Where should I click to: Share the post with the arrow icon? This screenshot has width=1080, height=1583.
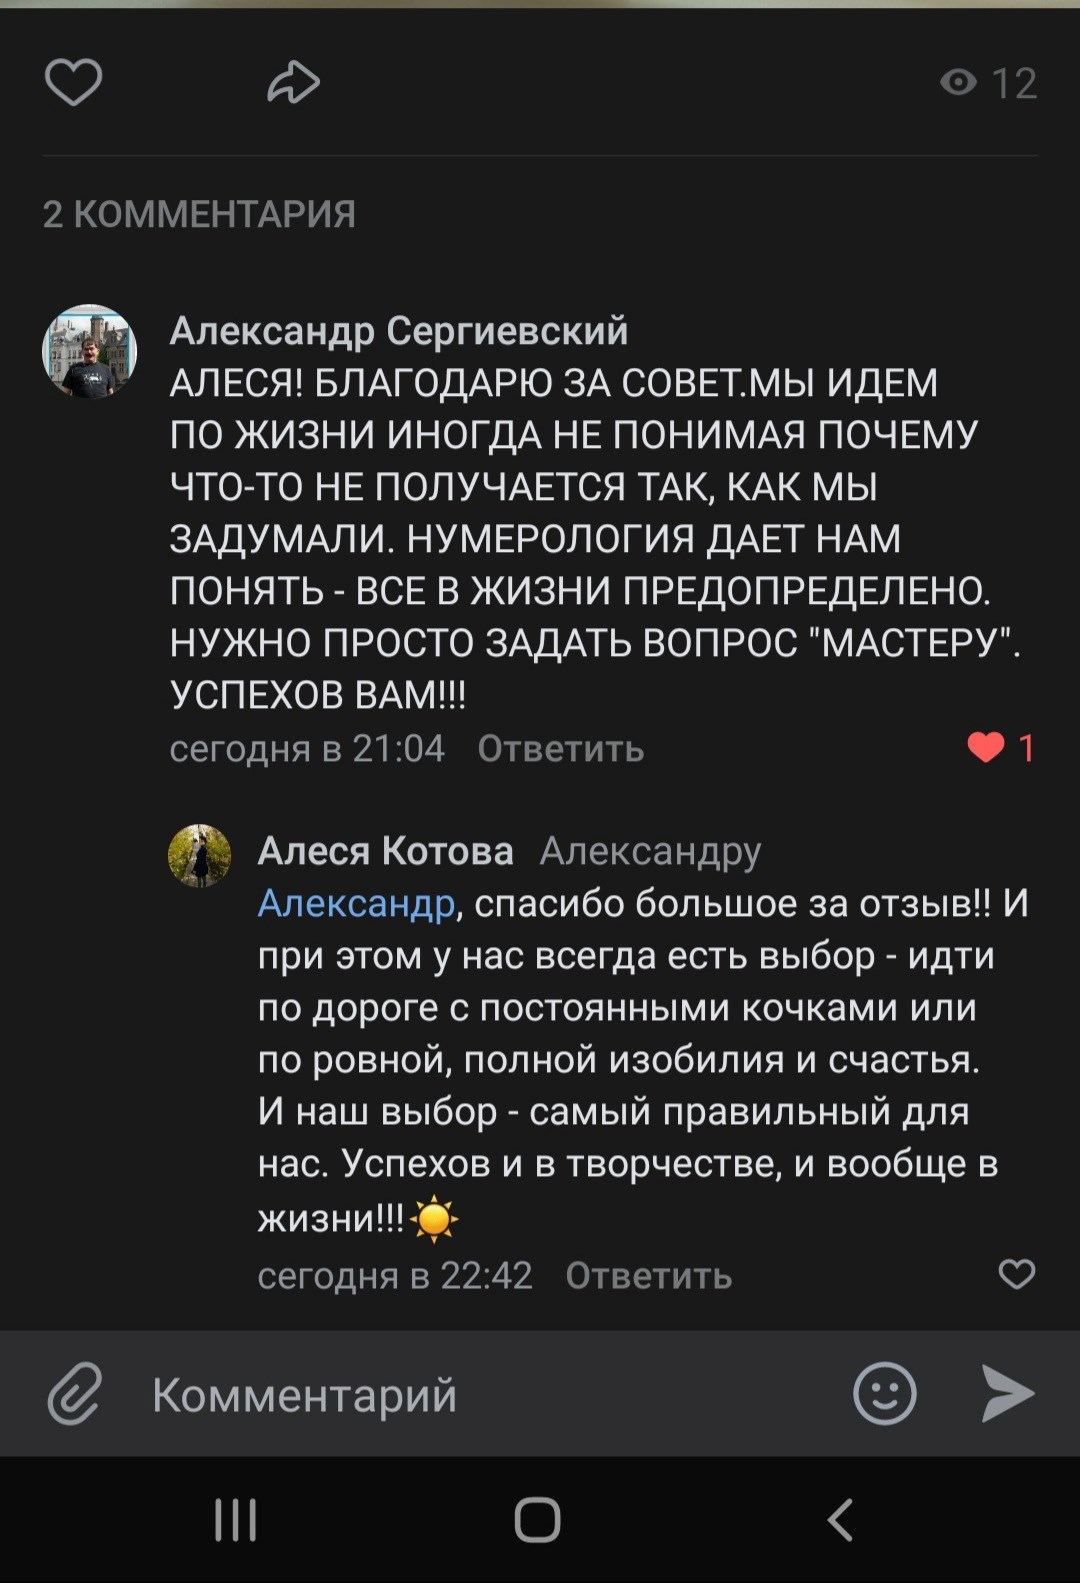[x=293, y=82]
